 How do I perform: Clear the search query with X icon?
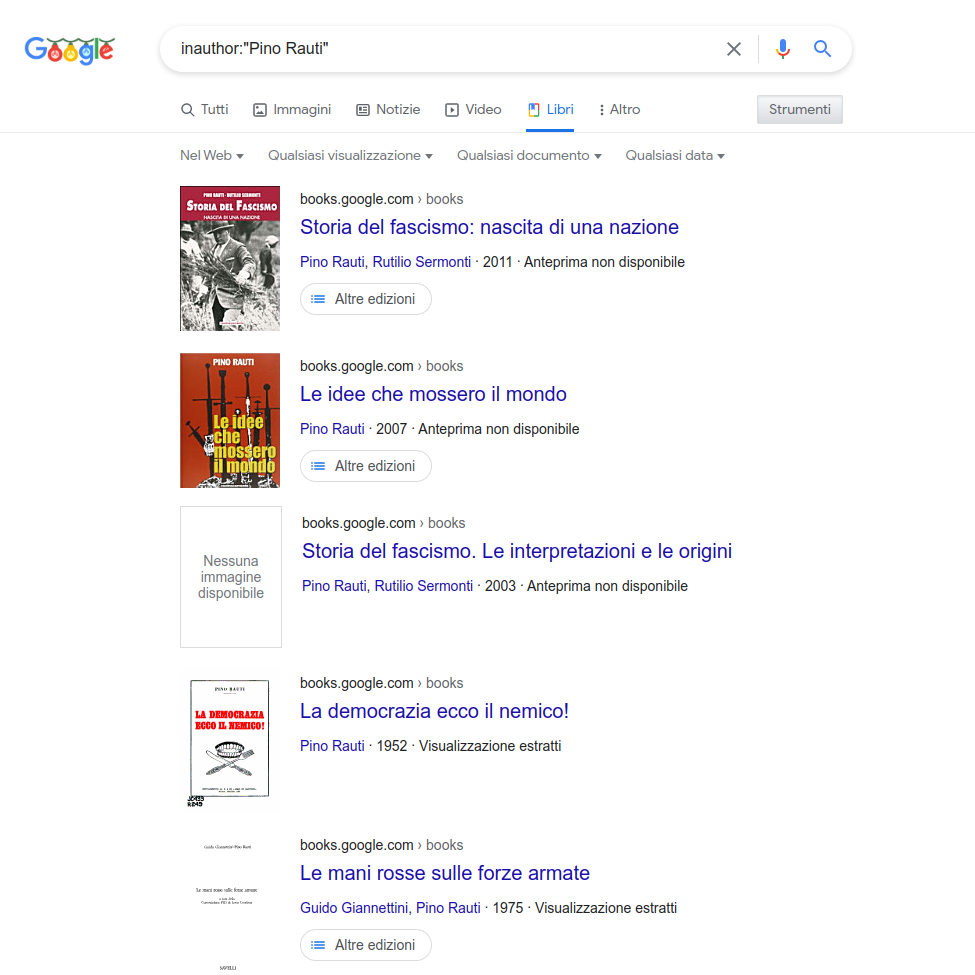coord(734,49)
